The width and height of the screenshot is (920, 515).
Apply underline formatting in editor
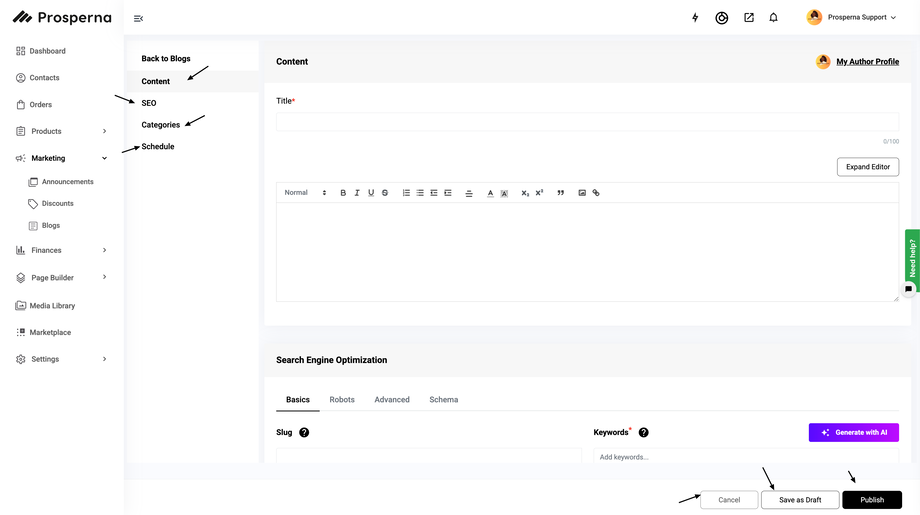pyautogui.click(x=371, y=193)
